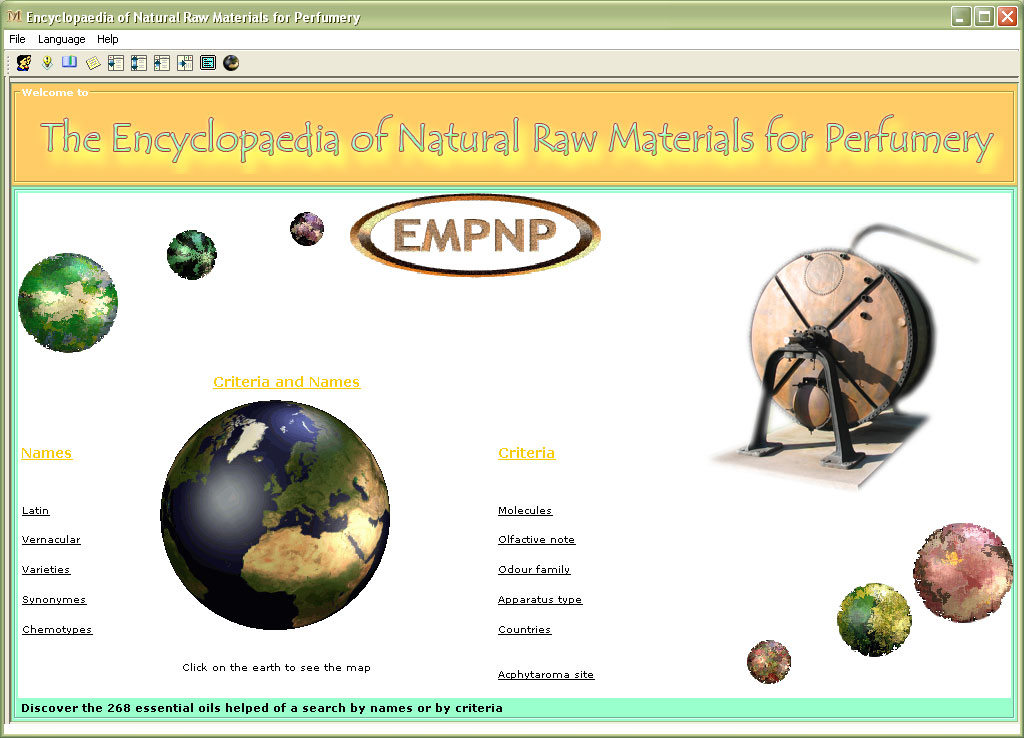Search by Latin names link
This screenshot has height=738, width=1024.
(x=35, y=511)
